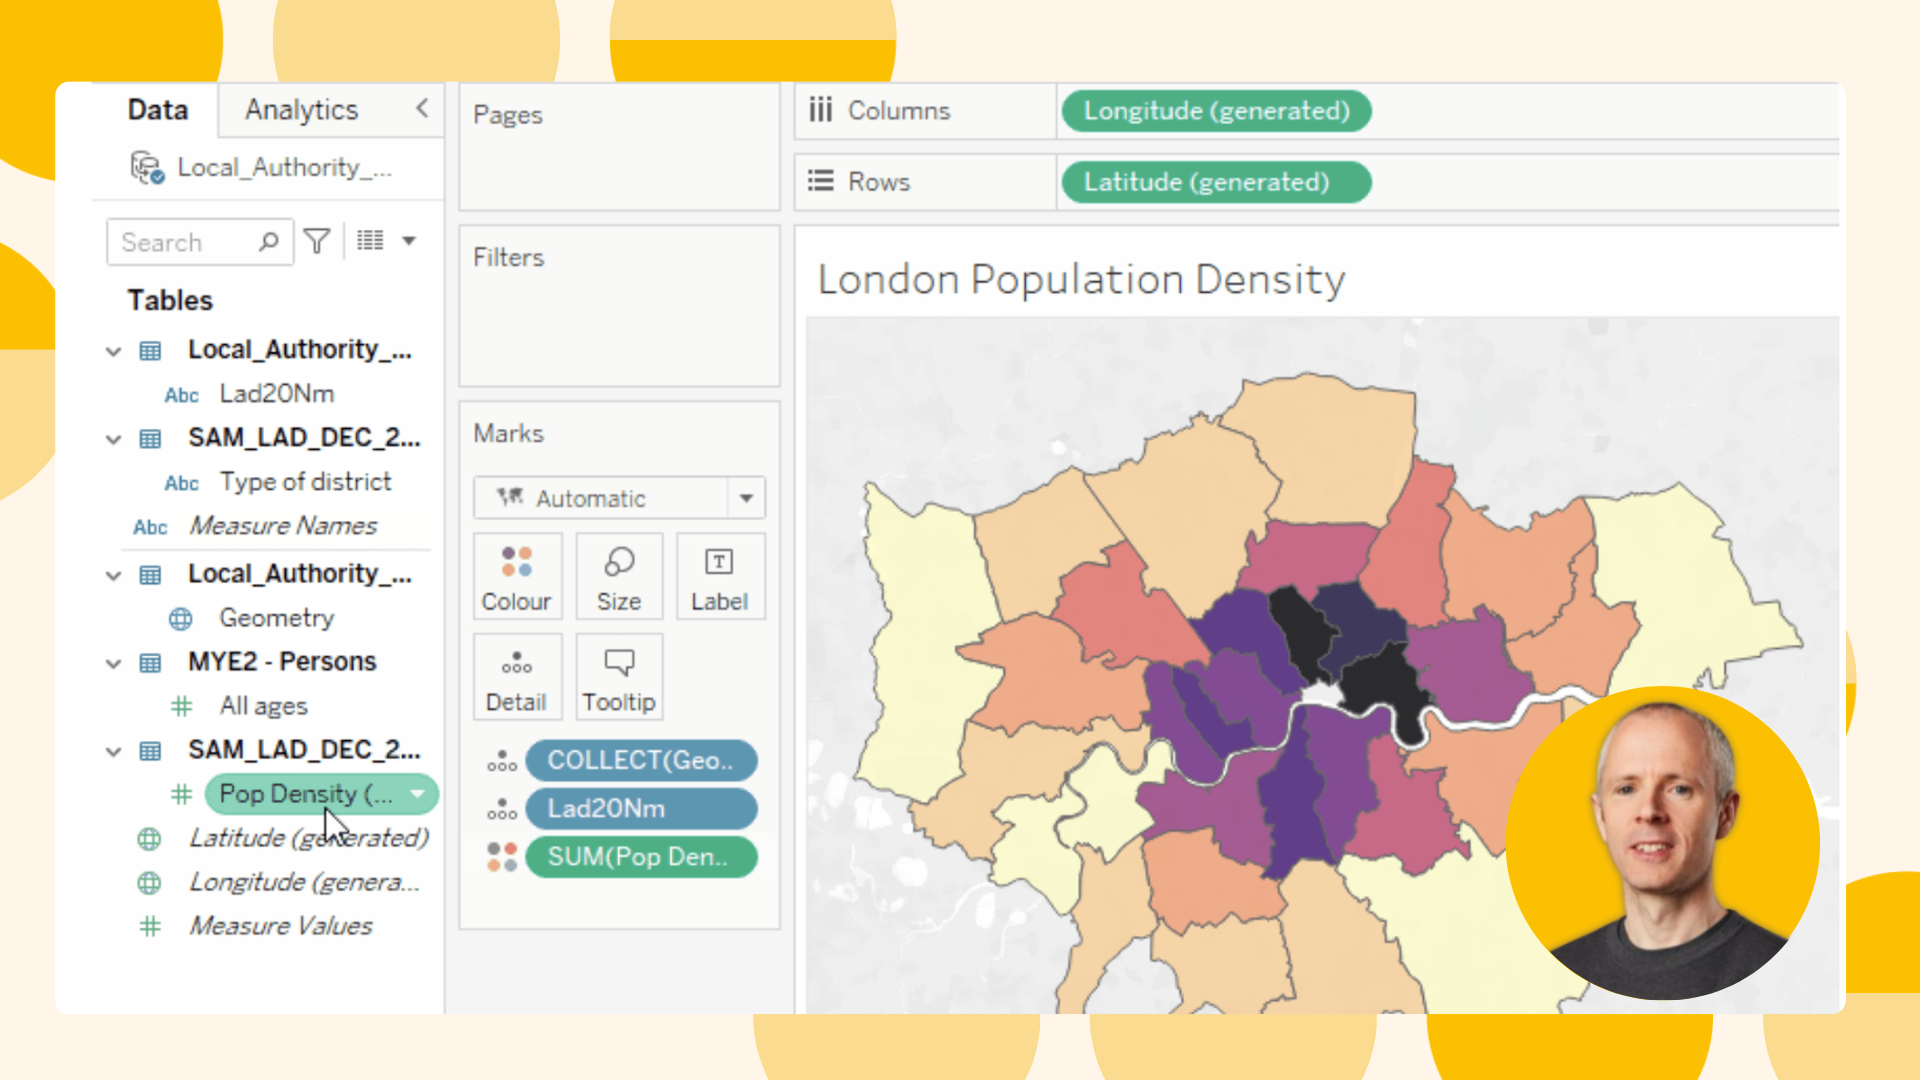
Task: Click the number icon beside All ages
Action: click(x=181, y=707)
